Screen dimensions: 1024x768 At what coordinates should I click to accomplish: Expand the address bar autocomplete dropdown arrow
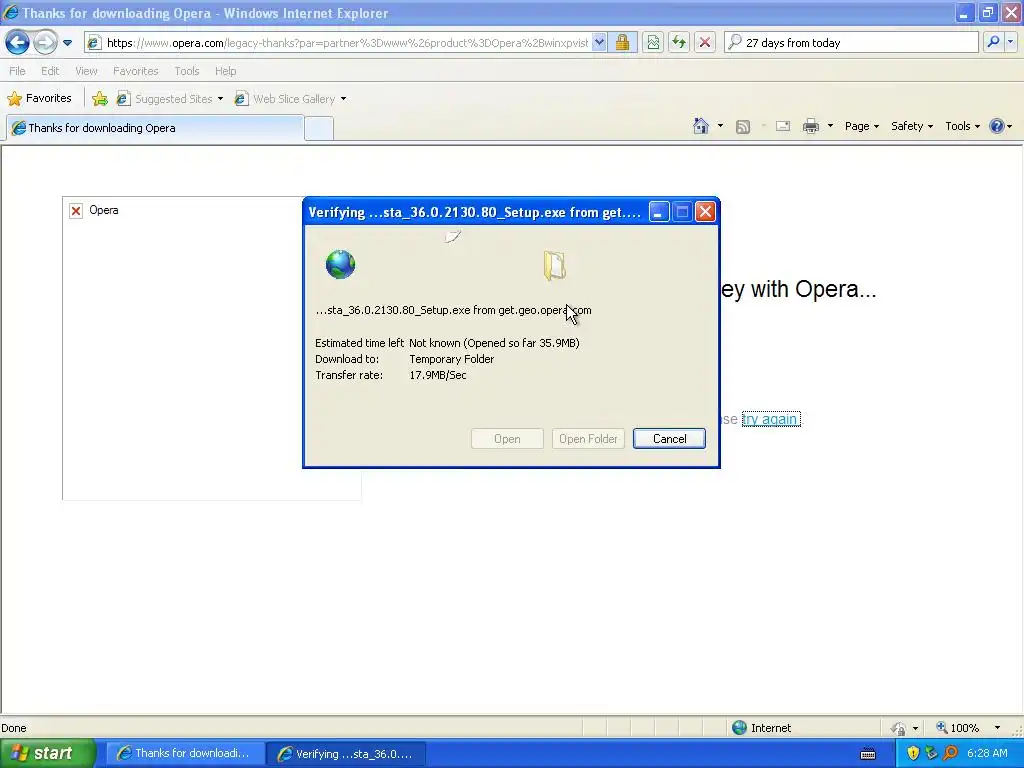pos(600,43)
